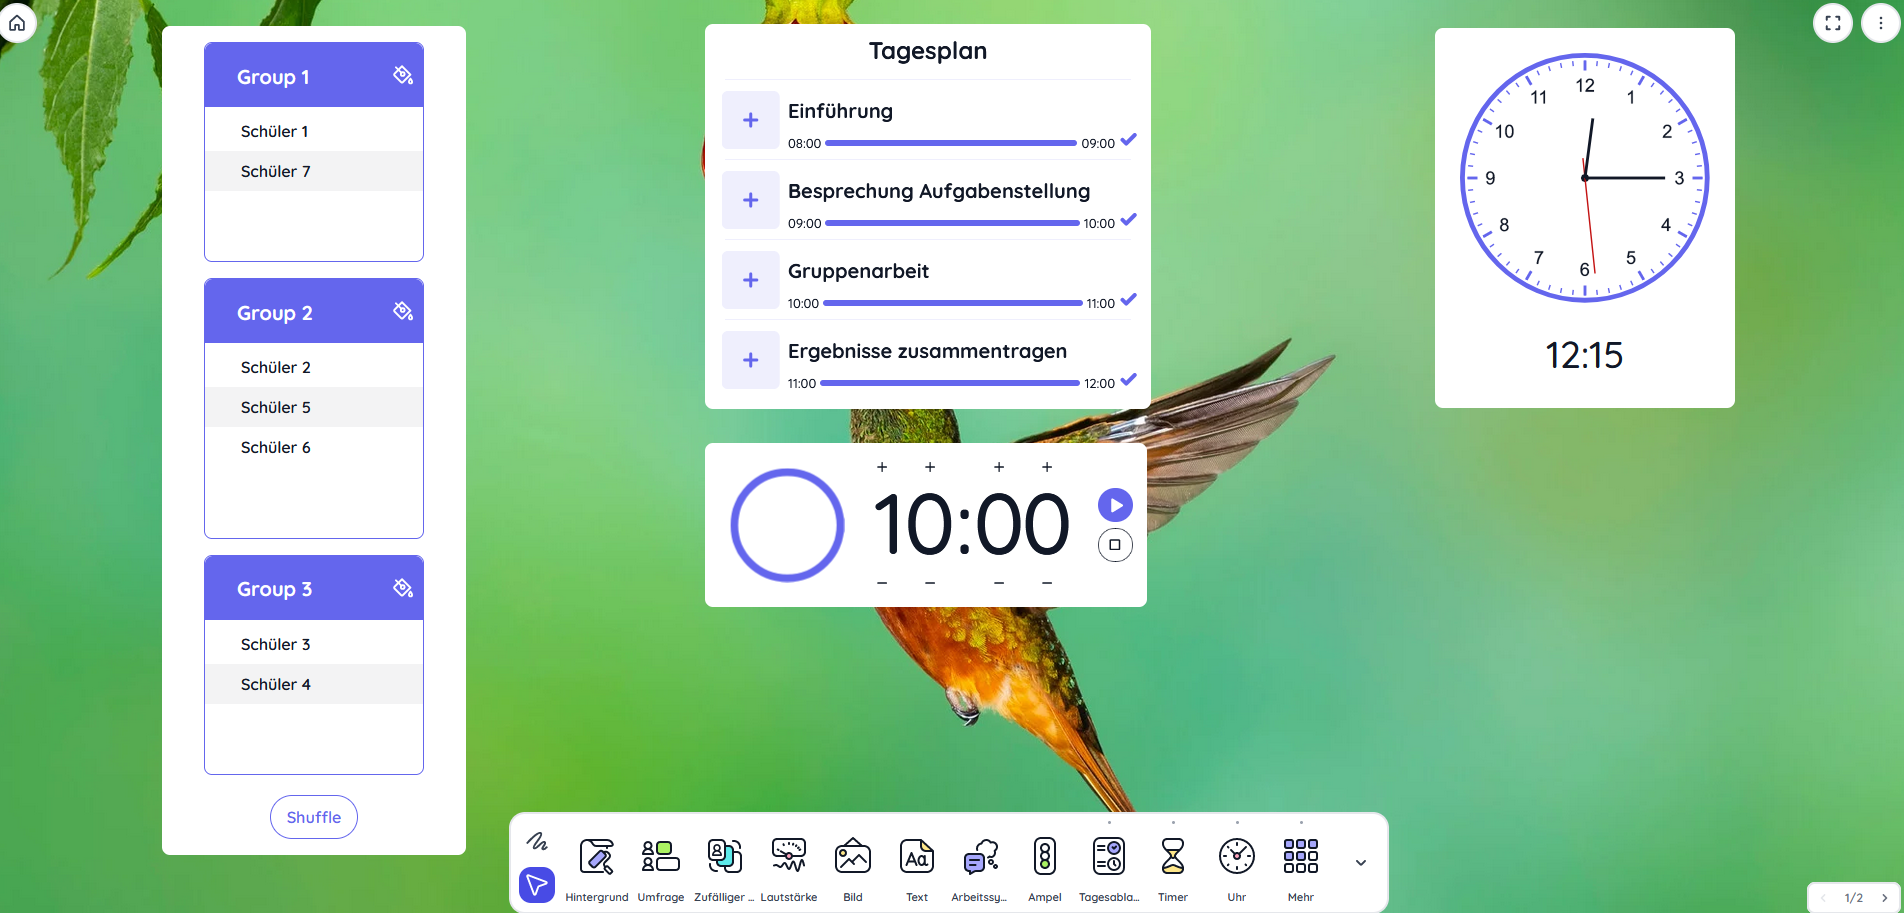Image resolution: width=1904 pixels, height=913 pixels.
Task: Add a Bild image widget
Action: (x=852, y=857)
